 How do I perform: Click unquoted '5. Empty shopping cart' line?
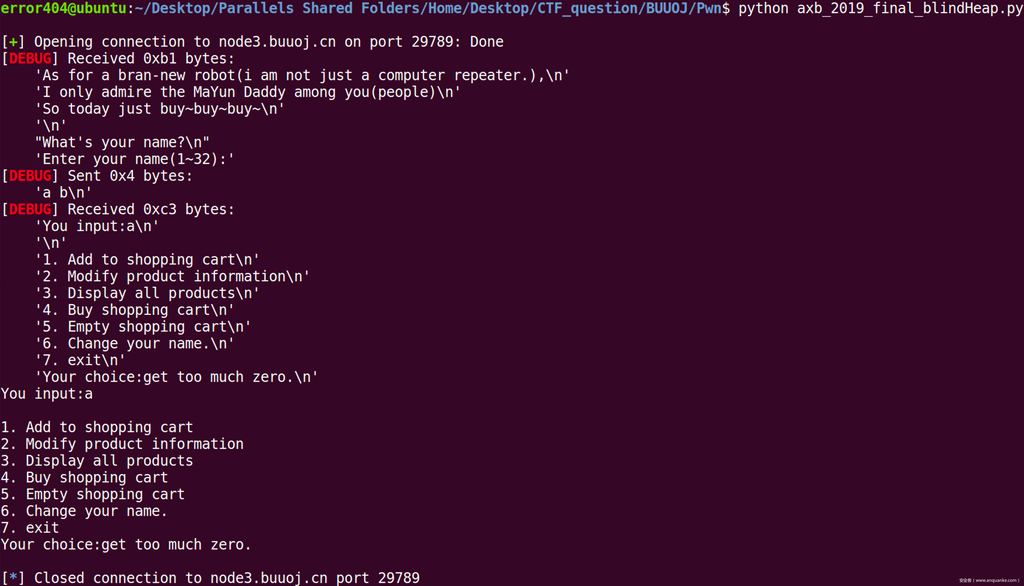93,494
